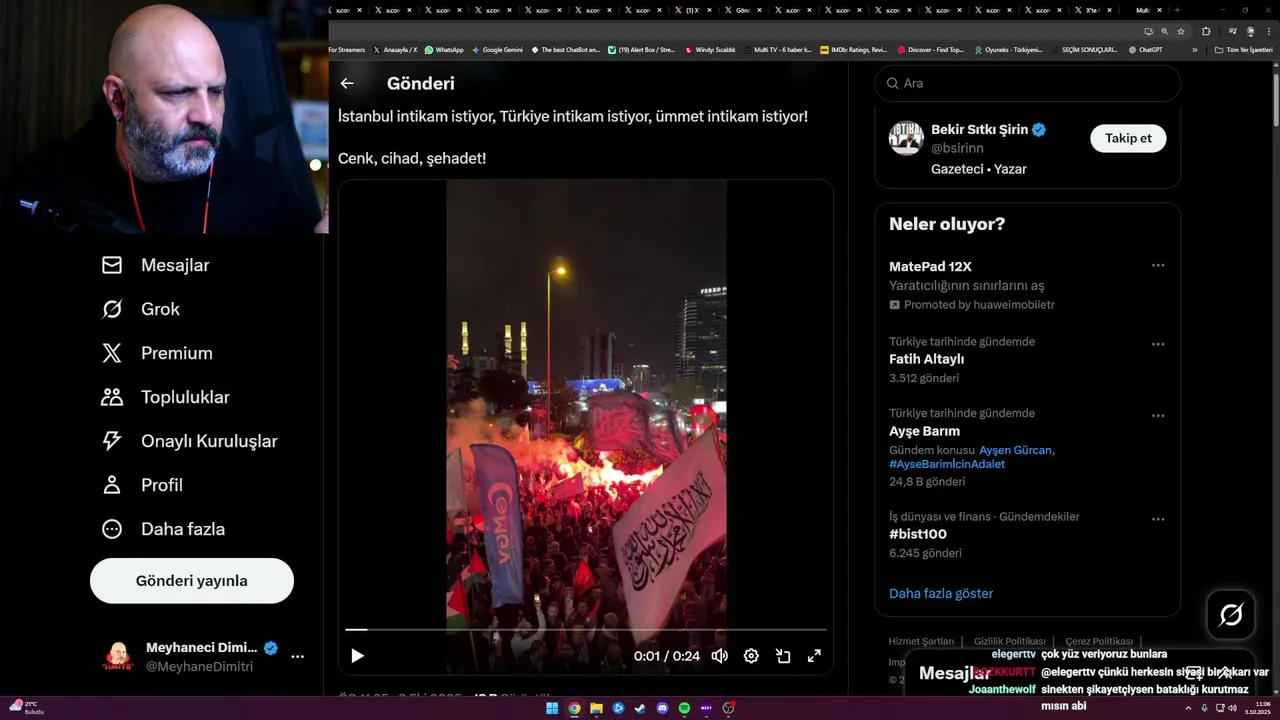This screenshot has height=720, width=1280.
Task: Click Daha fazla göster under trends
Action: pyautogui.click(x=941, y=593)
